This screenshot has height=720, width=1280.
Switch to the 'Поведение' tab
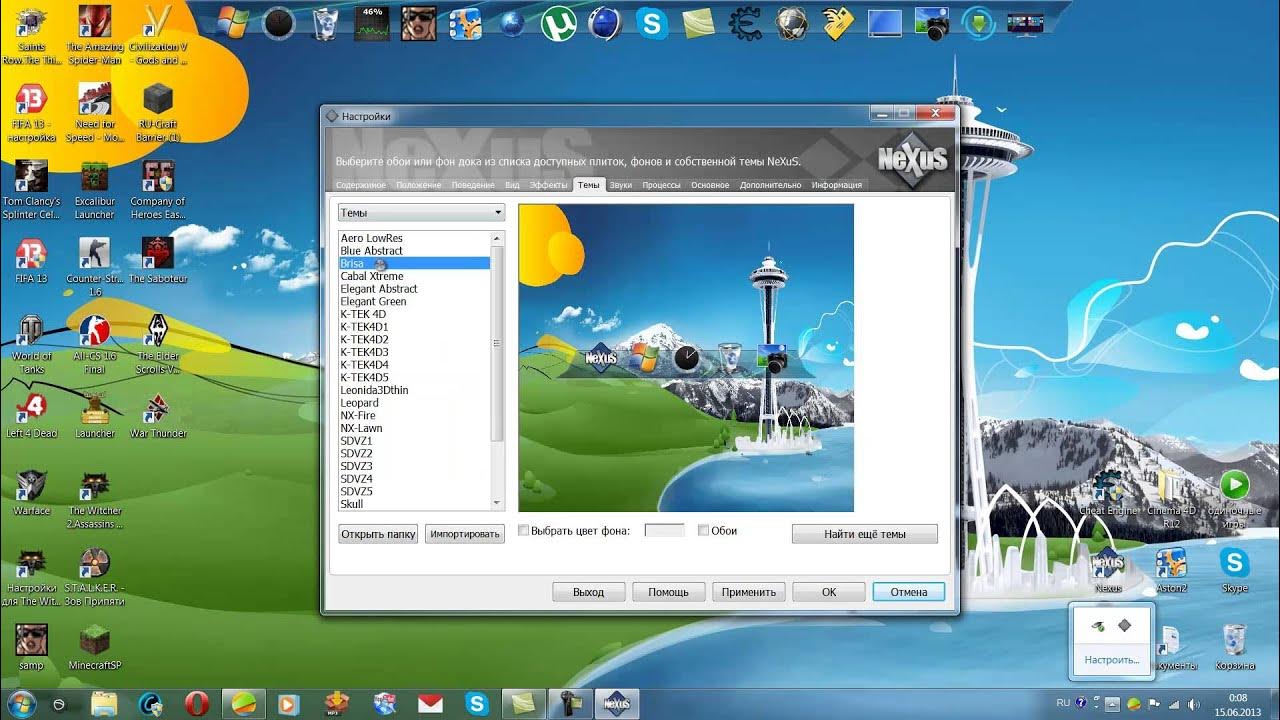(472, 185)
